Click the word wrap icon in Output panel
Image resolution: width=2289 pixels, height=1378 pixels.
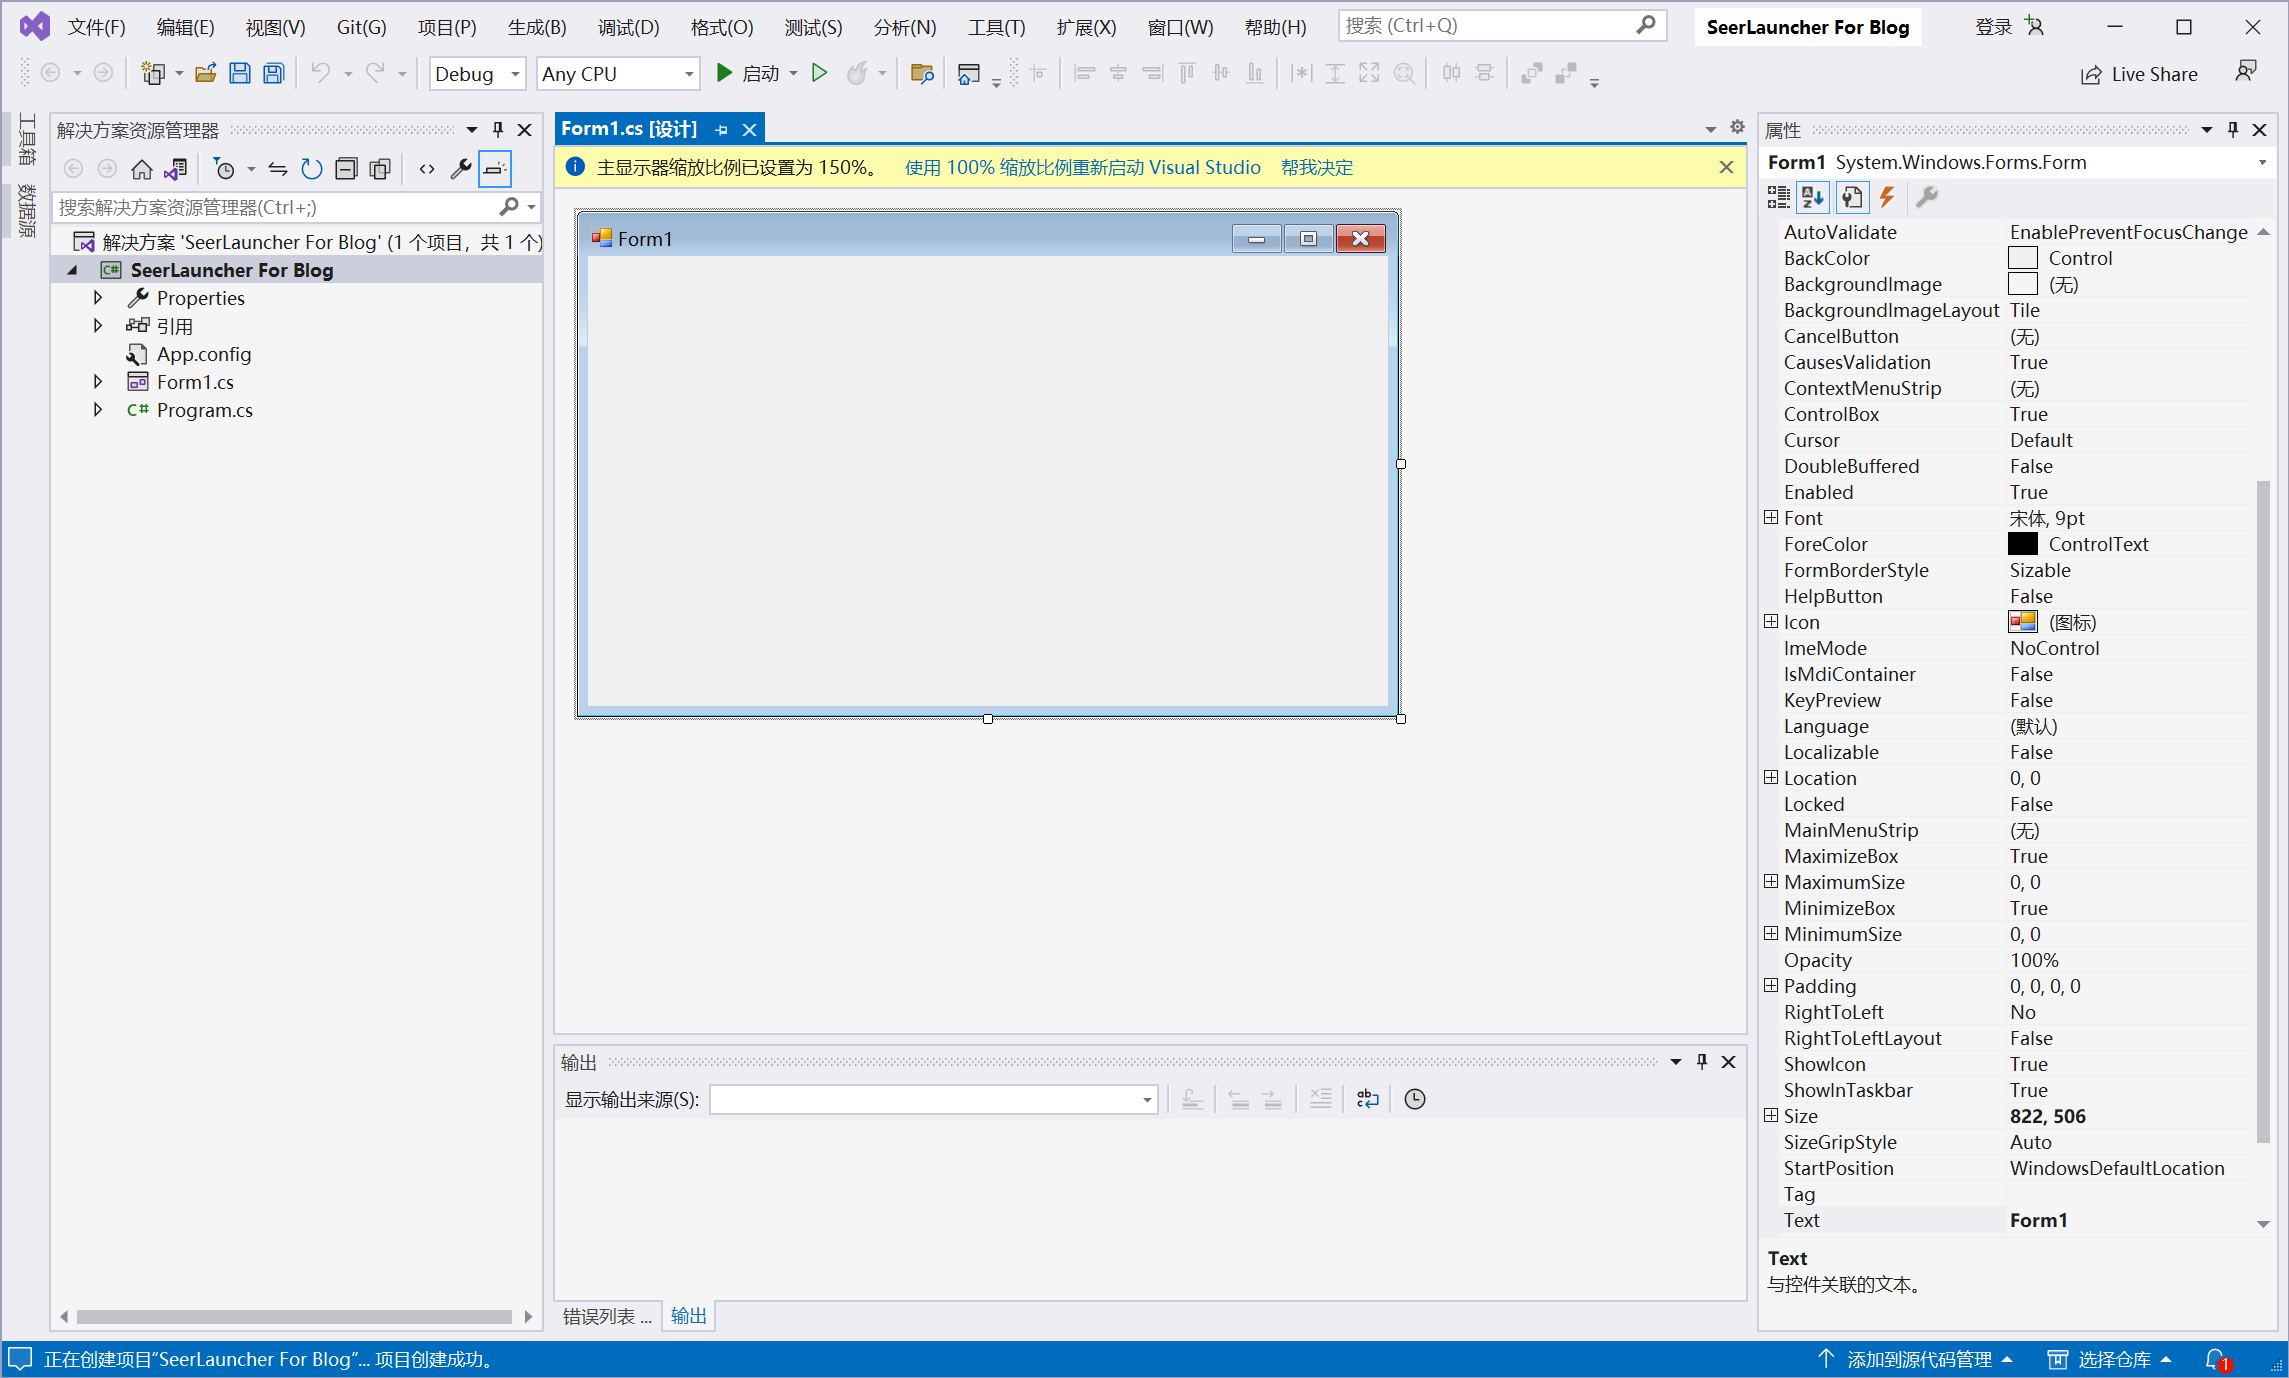click(x=1367, y=1099)
